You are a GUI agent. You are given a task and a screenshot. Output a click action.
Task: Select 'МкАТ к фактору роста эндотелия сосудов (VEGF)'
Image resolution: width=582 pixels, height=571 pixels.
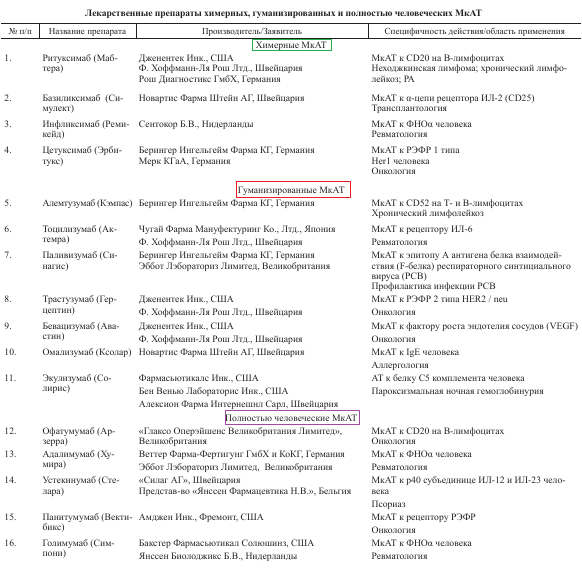pyautogui.click(x=475, y=326)
